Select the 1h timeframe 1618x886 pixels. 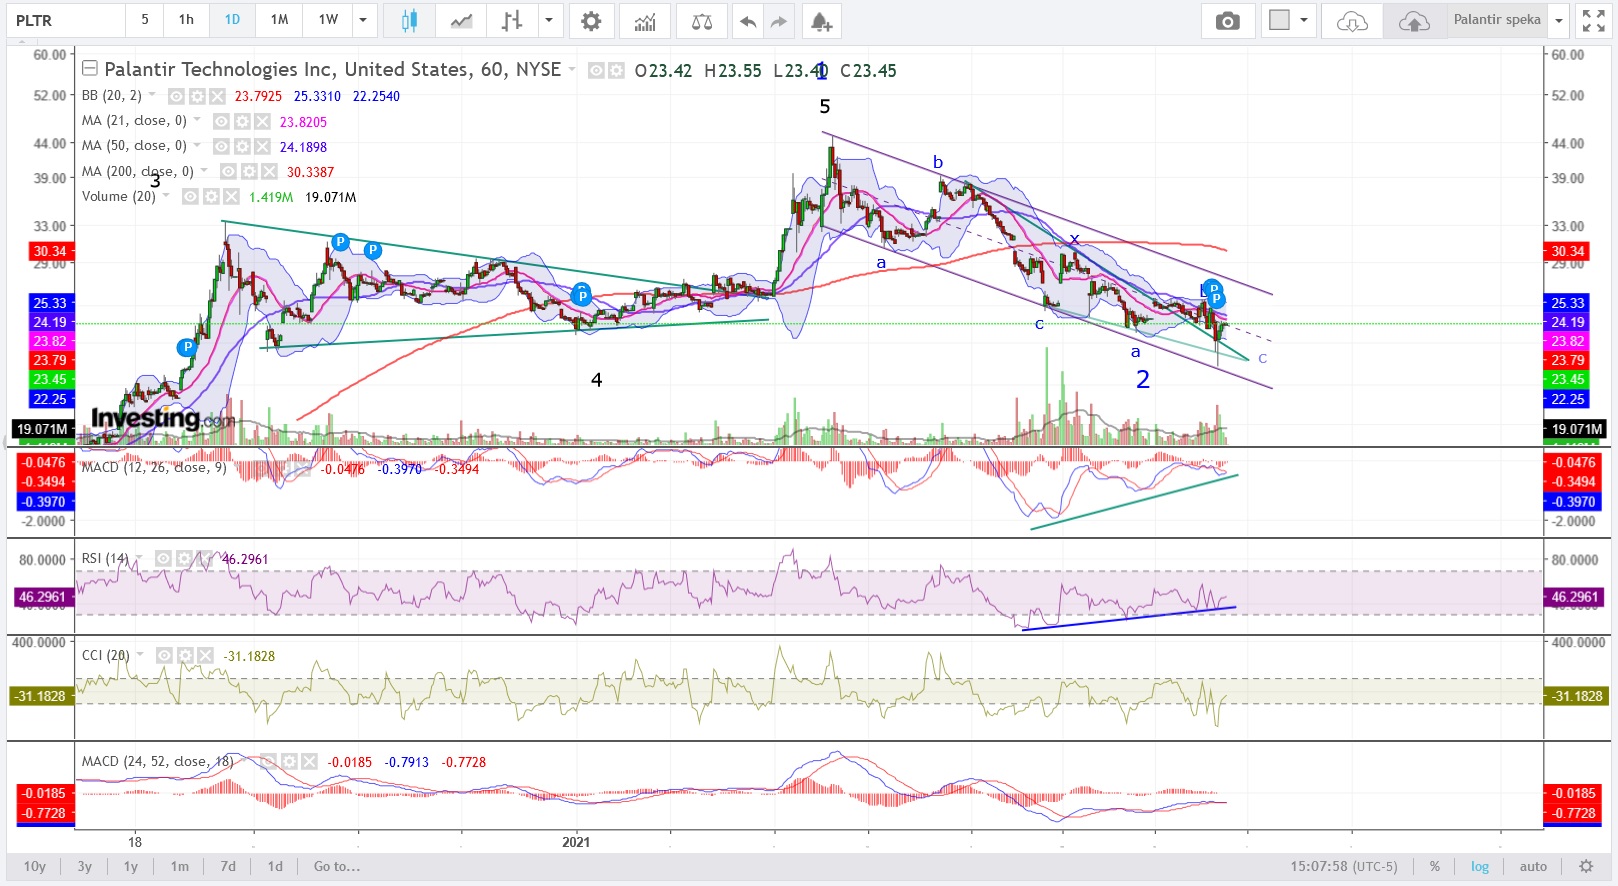[x=186, y=20]
